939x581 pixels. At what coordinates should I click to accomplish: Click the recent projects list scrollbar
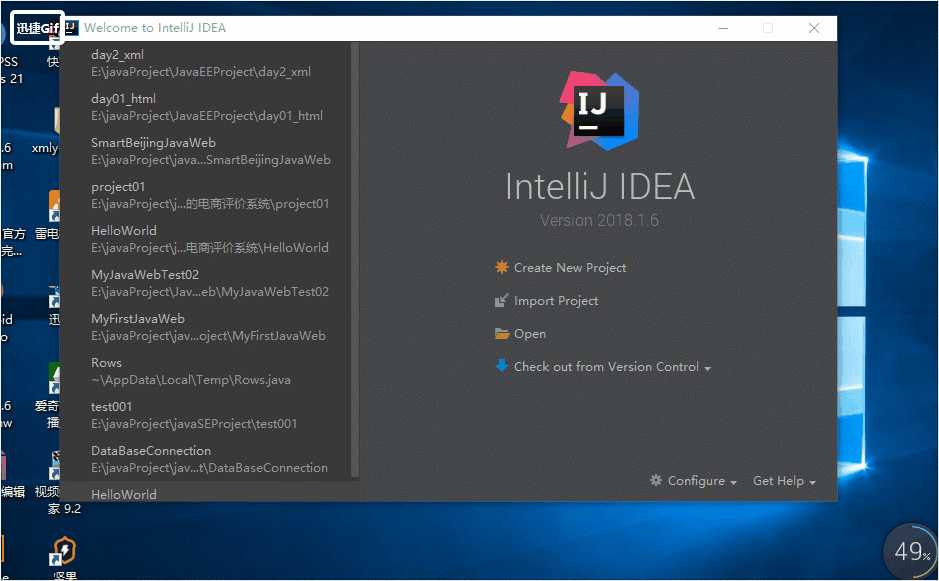pyautogui.click(x=355, y=259)
